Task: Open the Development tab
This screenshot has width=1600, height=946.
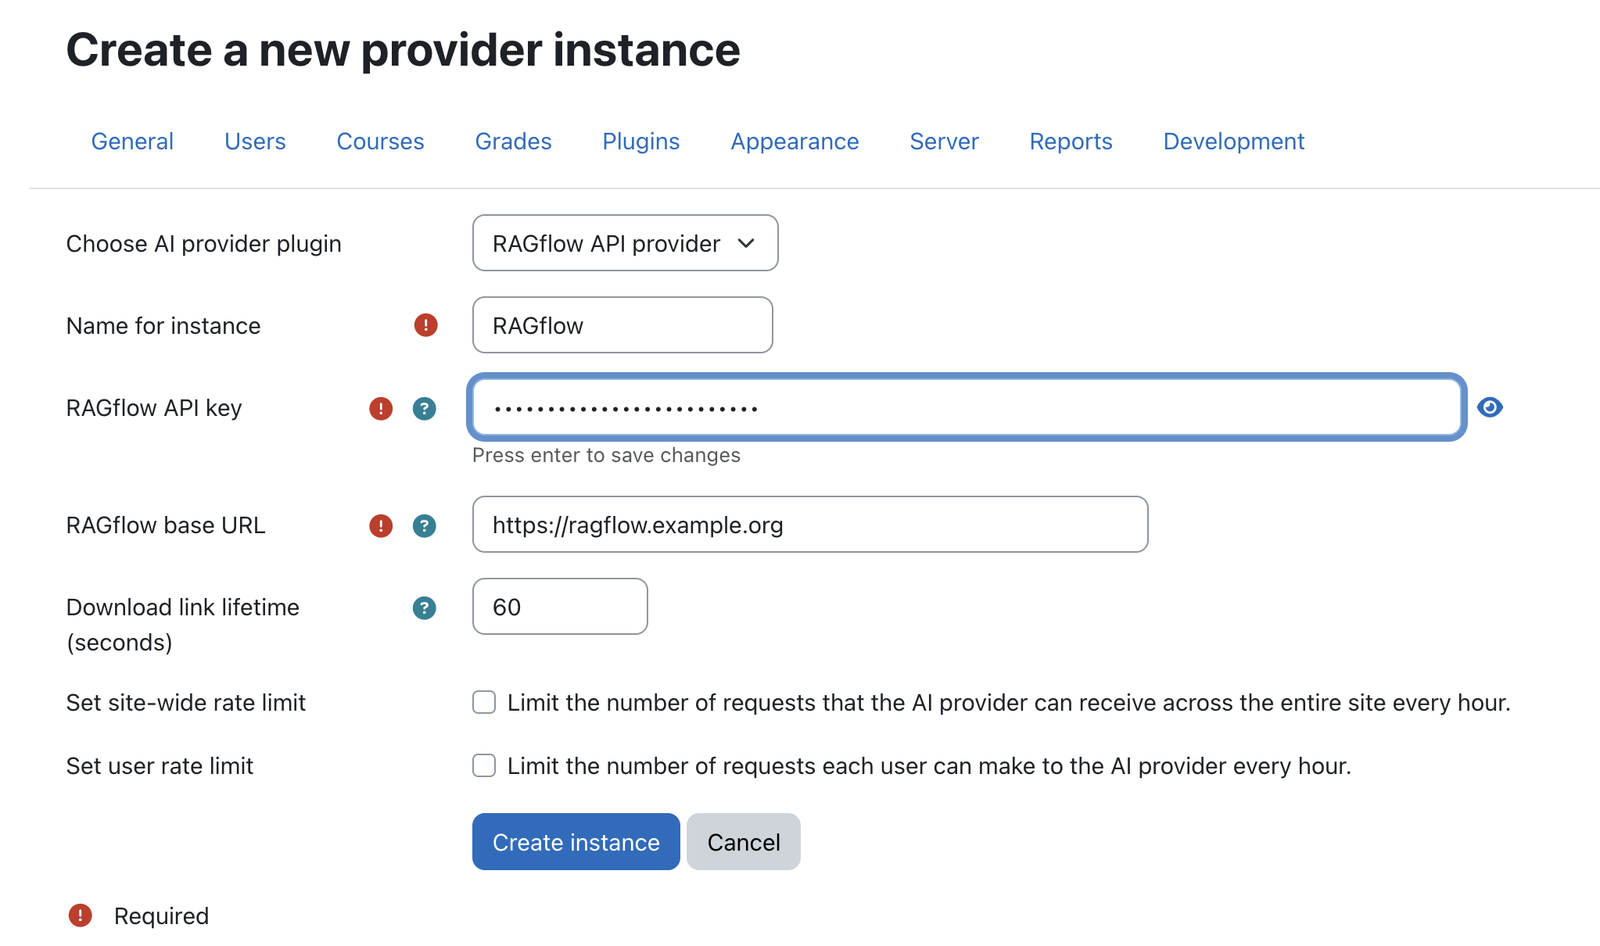Action: pyautogui.click(x=1233, y=141)
